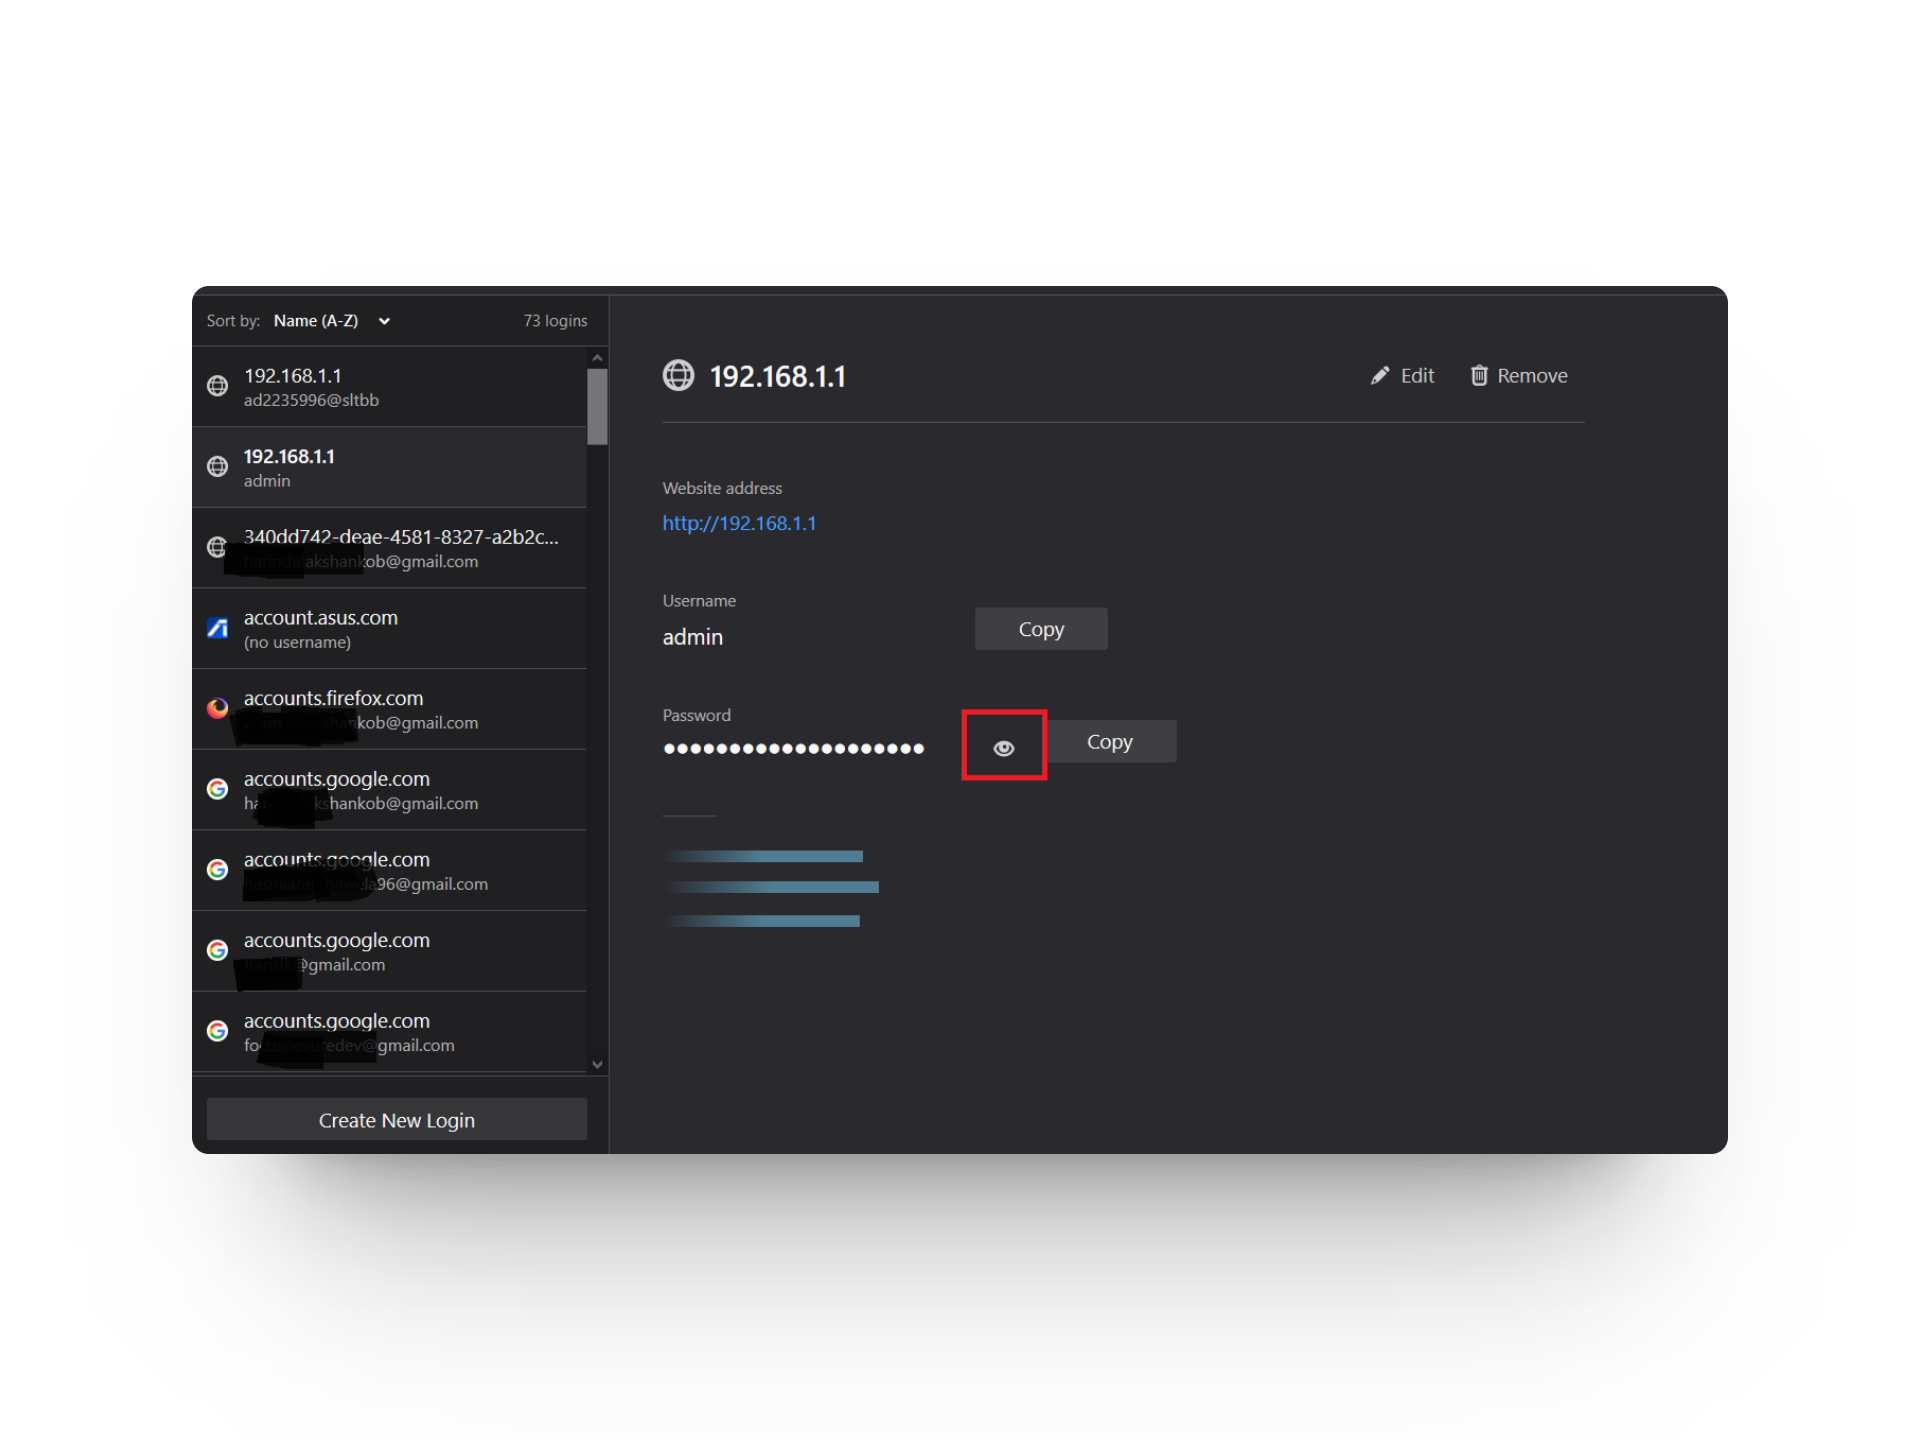
Task: Click the ASUS icon for account.asus.com
Action: click(x=217, y=628)
